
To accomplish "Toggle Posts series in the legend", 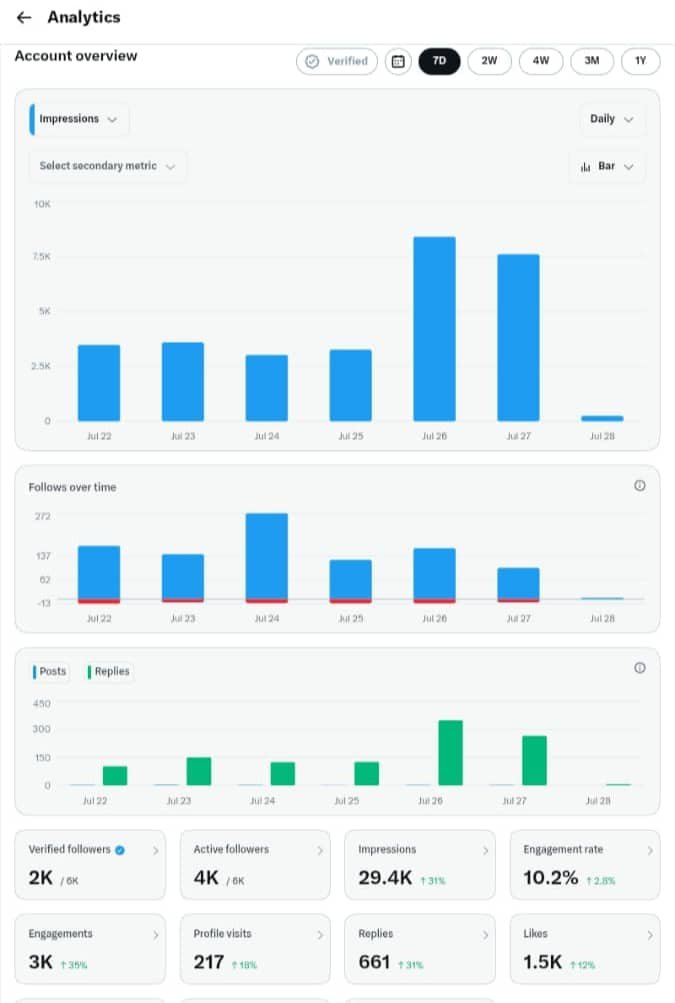I will (x=49, y=672).
